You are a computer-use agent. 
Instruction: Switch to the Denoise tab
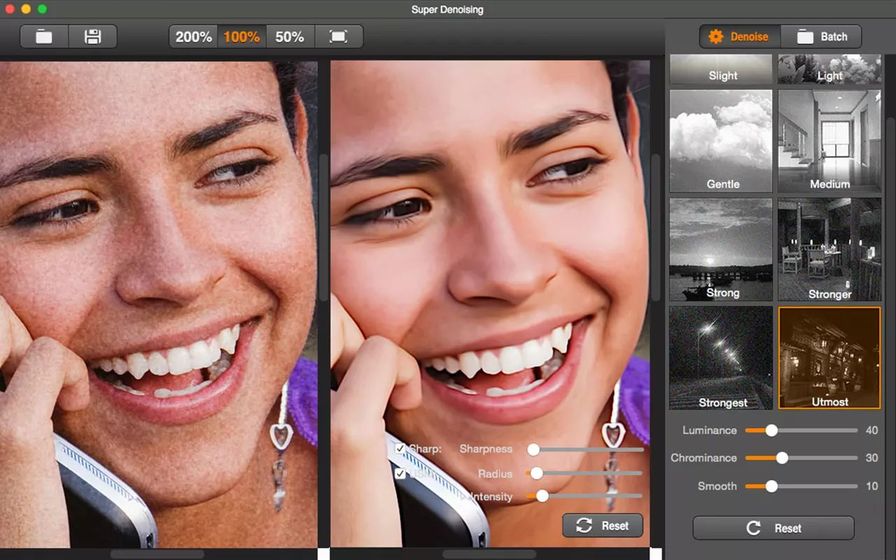point(740,37)
